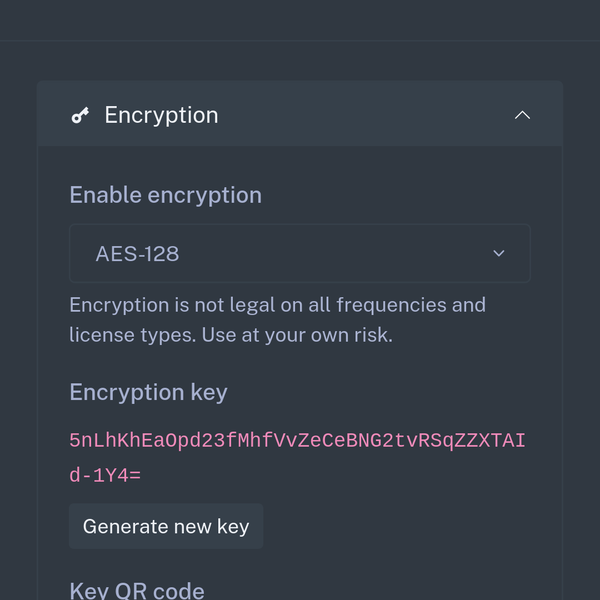
Task: Click the Key QR code heading
Action: click(137, 590)
